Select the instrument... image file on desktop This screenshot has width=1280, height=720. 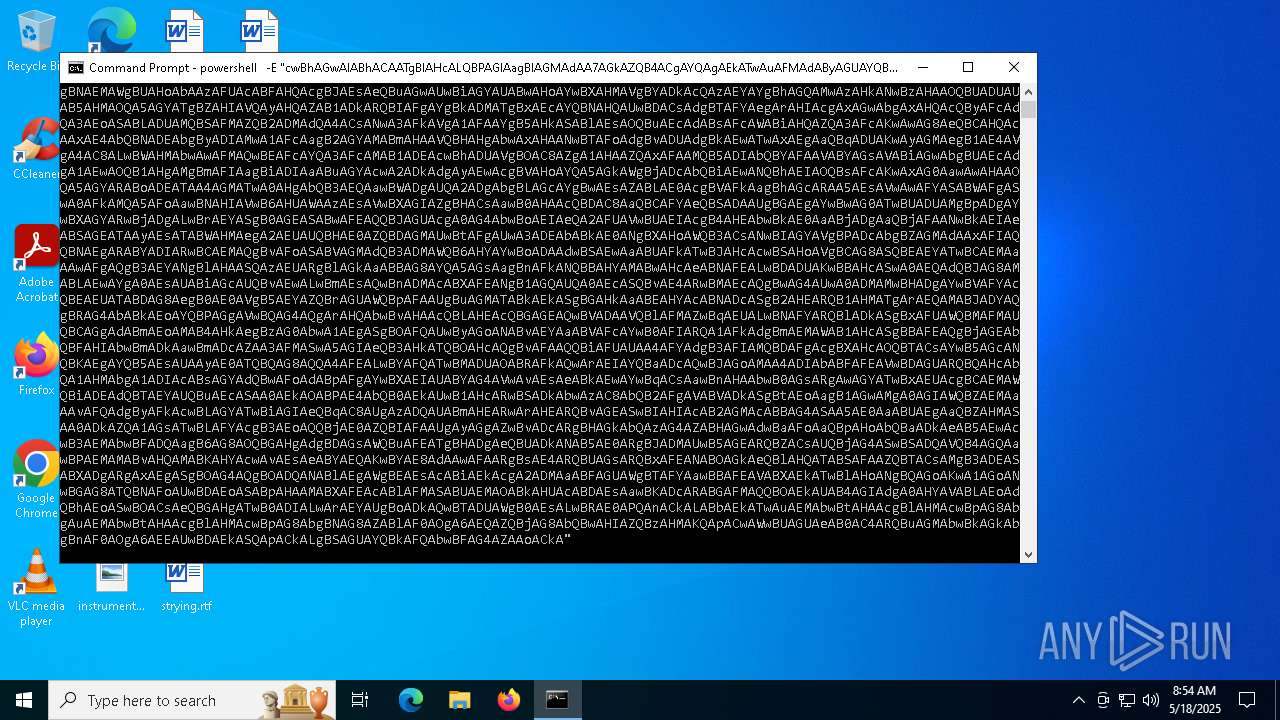click(x=111, y=588)
